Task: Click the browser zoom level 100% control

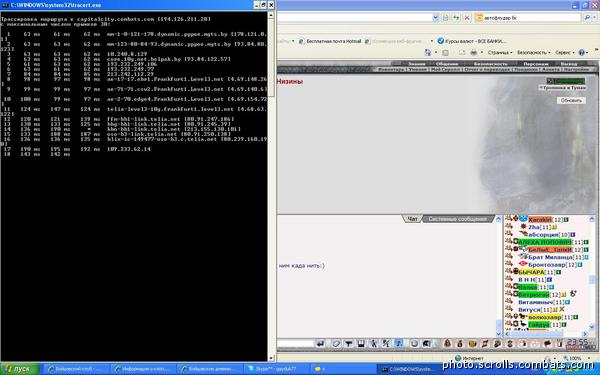Action: [576, 358]
